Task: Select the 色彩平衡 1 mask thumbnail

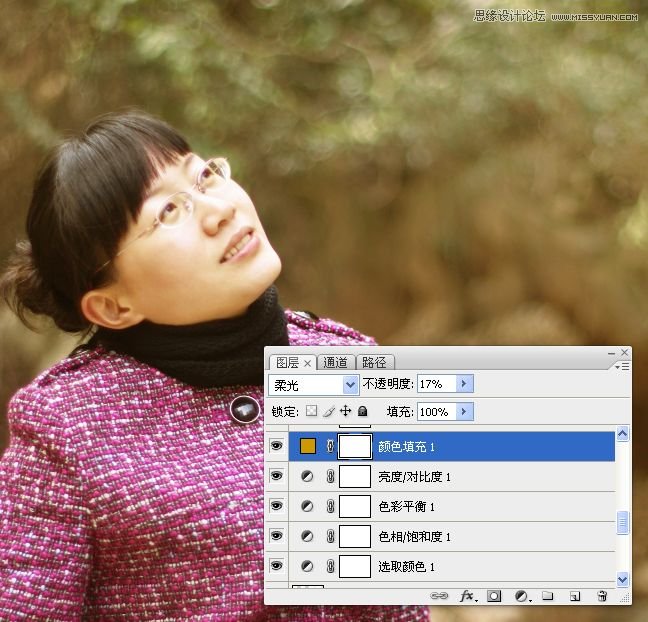Action: tap(355, 506)
